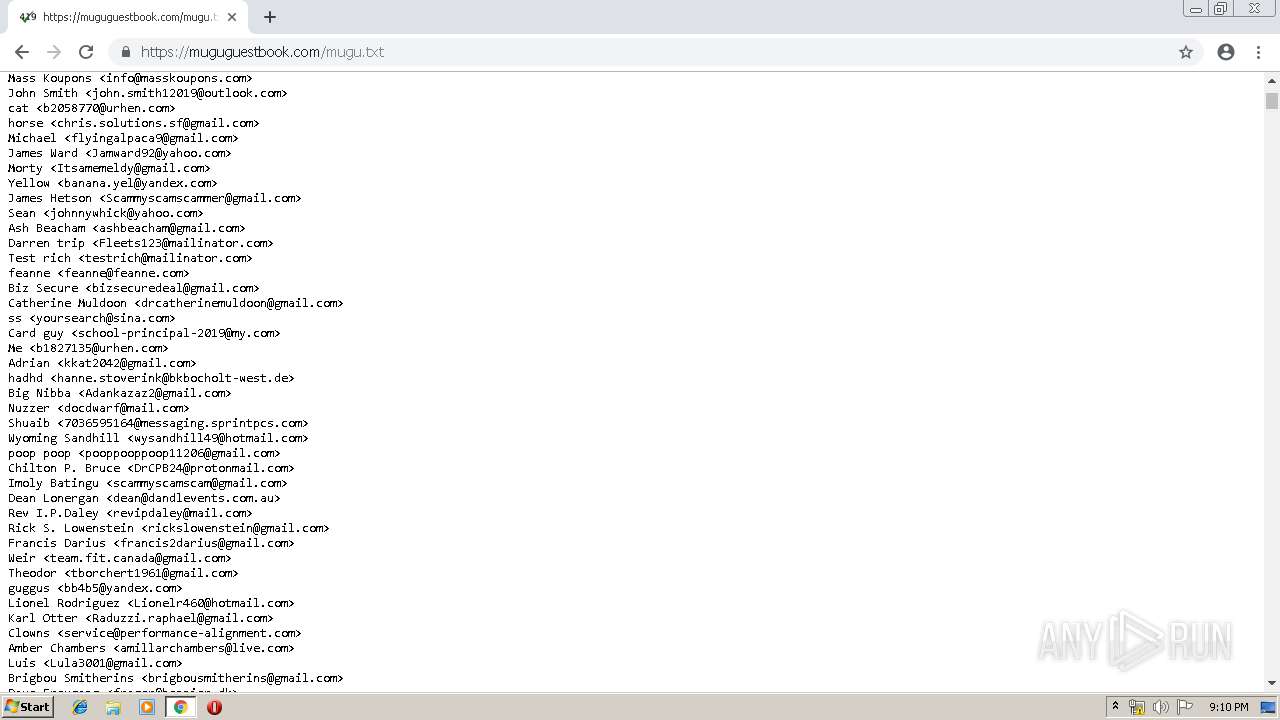Screen dimensions: 1280x720
Task: Click the line 'Darren trip <Fleets123@mailinator.com>'
Action: coord(141,243)
